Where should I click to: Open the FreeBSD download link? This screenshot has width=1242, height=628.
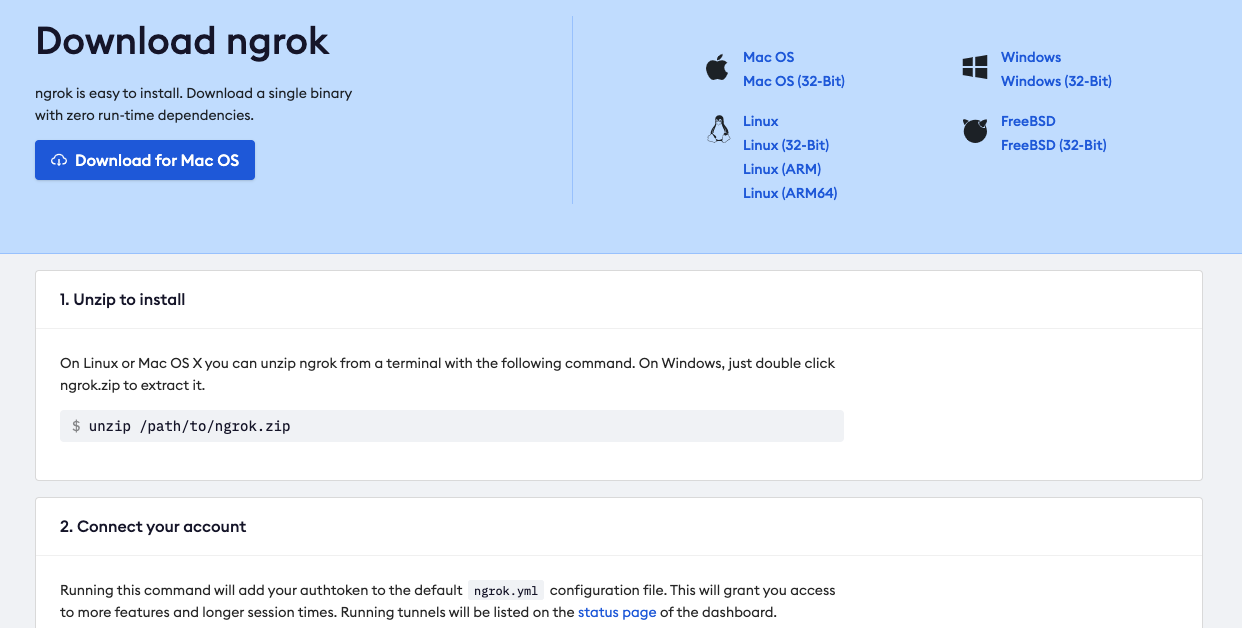[1027, 121]
